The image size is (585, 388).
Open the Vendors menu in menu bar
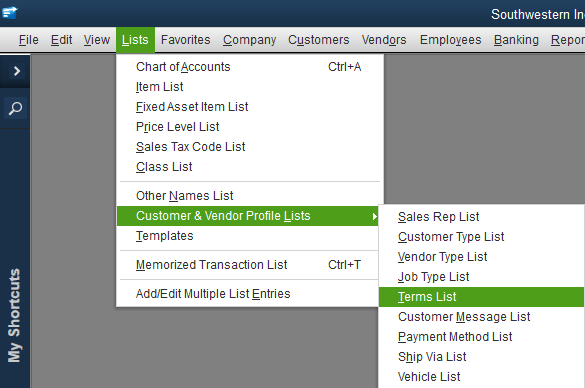pos(384,40)
